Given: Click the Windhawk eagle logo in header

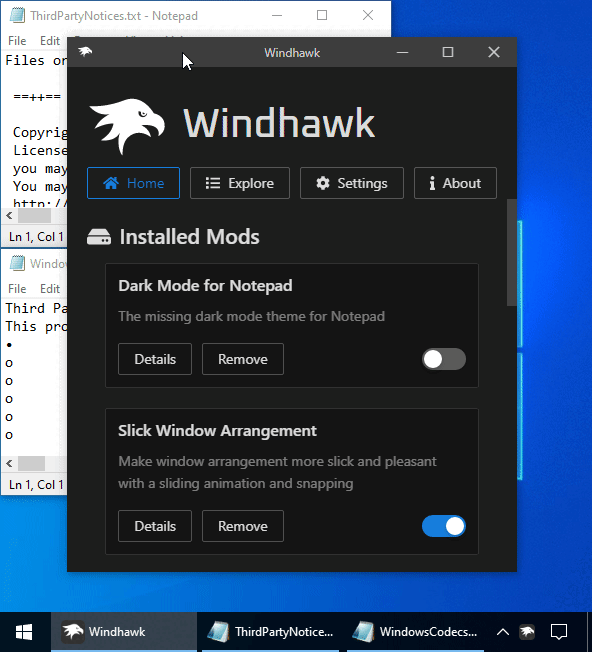Looking at the screenshot, I should (x=127, y=125).
